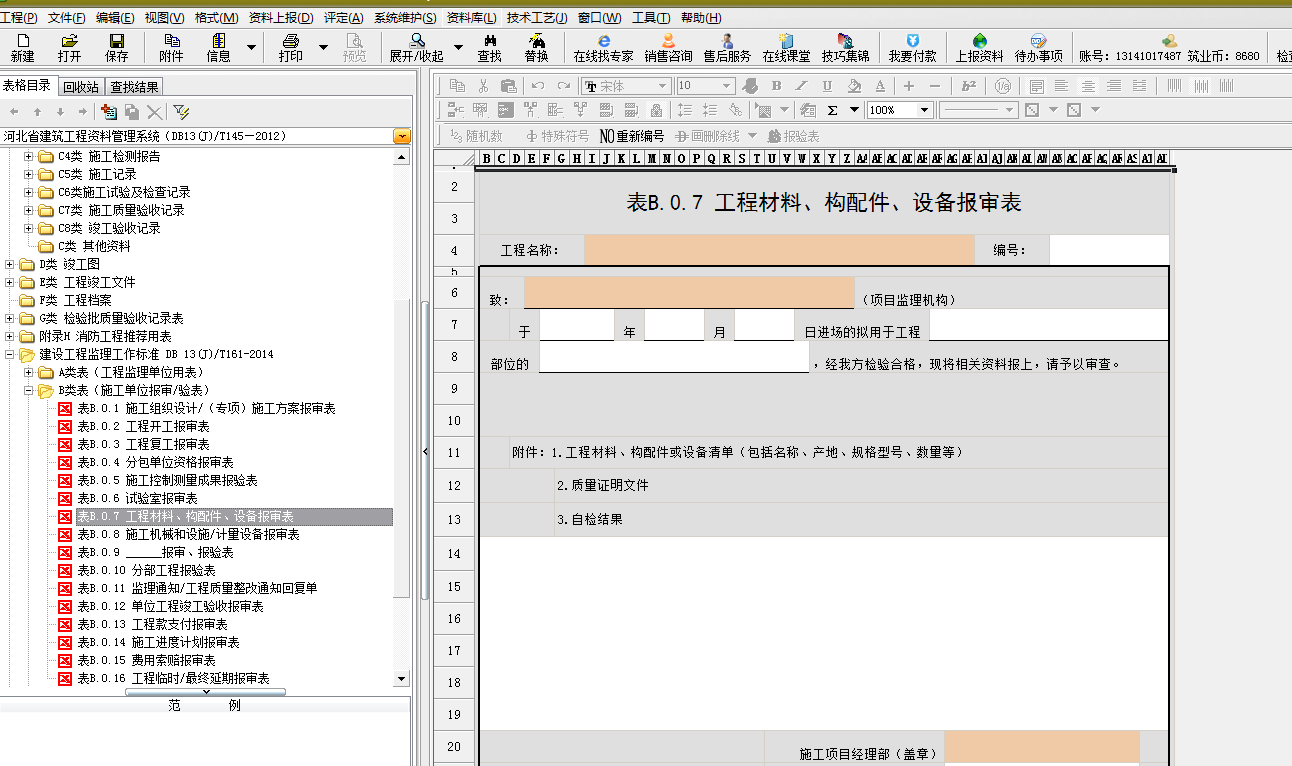This screenshot has height=766, width=1292.
Task: Open the 评定 menu
Action: click(343, 18)
